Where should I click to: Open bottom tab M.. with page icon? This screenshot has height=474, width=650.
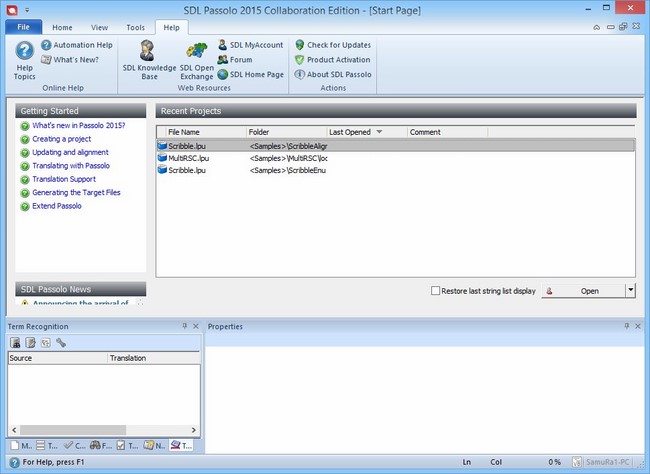(x=21, y=446)
